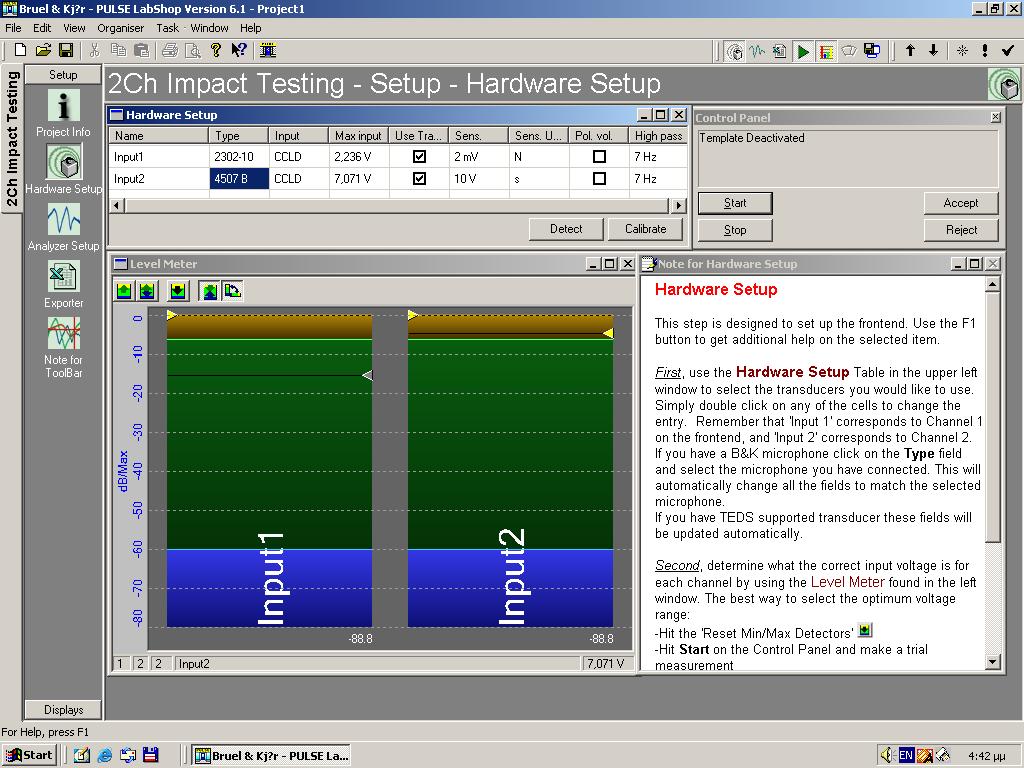This screenshot has height=768, width=1024.
Task: Click the green play toolbar icon
Action: click(803, 51)
